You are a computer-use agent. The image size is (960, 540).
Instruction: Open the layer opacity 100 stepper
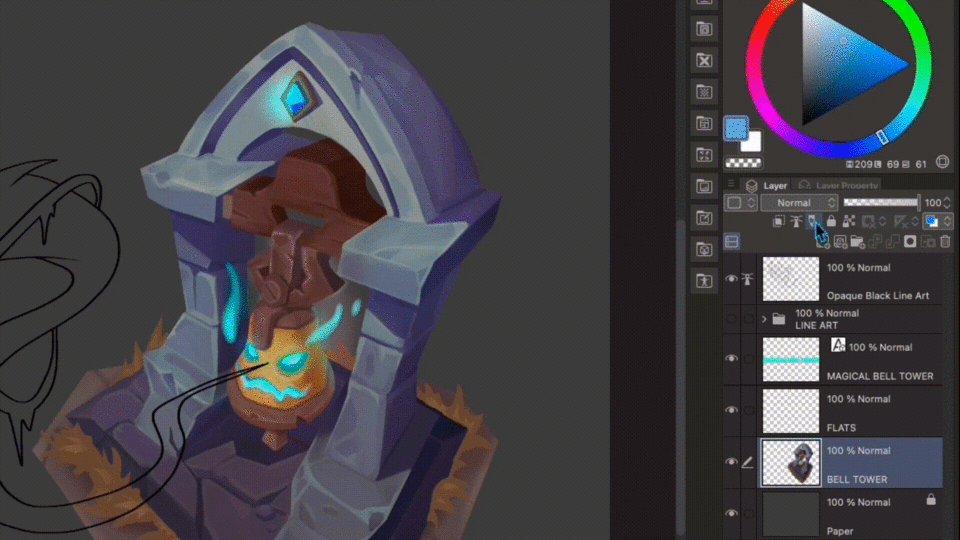click(x=947, y=203)
